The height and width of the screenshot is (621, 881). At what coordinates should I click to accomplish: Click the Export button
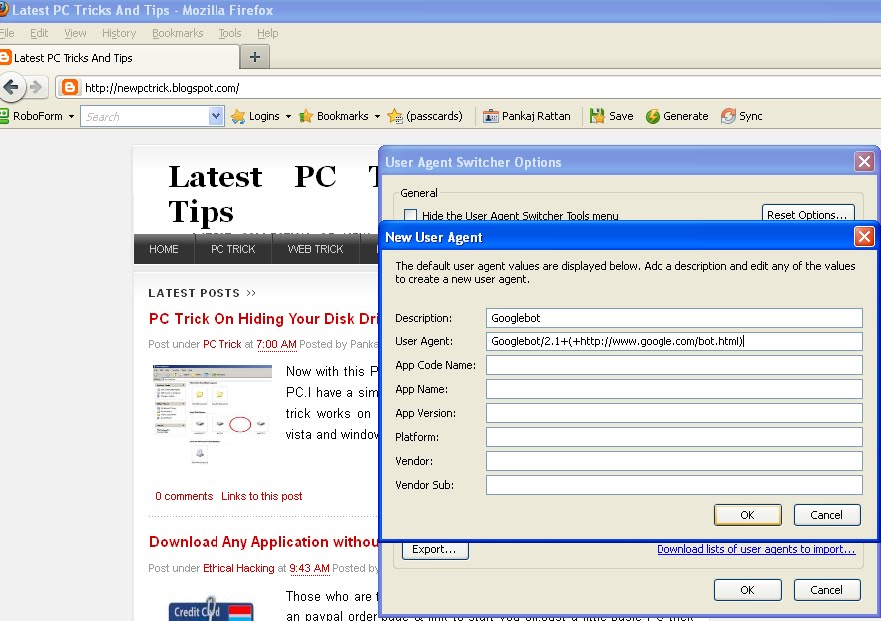(435, 550)
